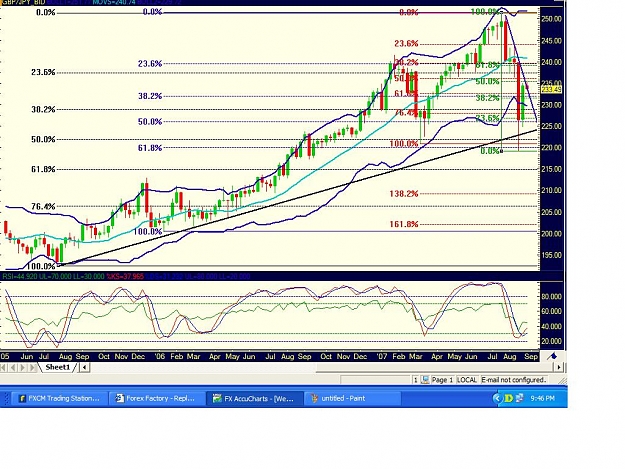Screen dimensions: 625x469
Task: Click the LOCAL status bar indicator
Action: (467, 380)
